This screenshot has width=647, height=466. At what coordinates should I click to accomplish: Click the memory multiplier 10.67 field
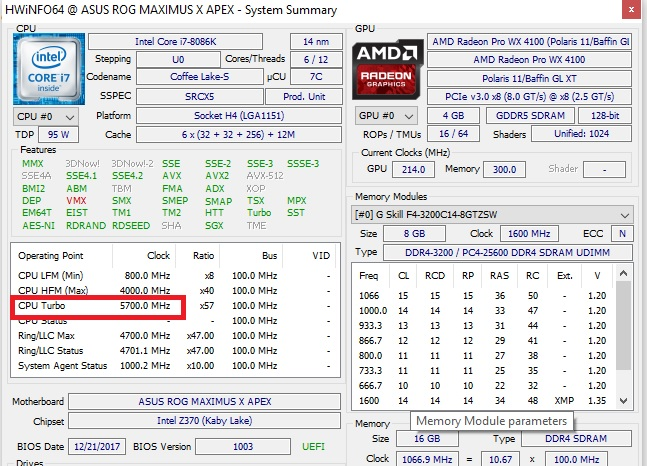point(501,459)
